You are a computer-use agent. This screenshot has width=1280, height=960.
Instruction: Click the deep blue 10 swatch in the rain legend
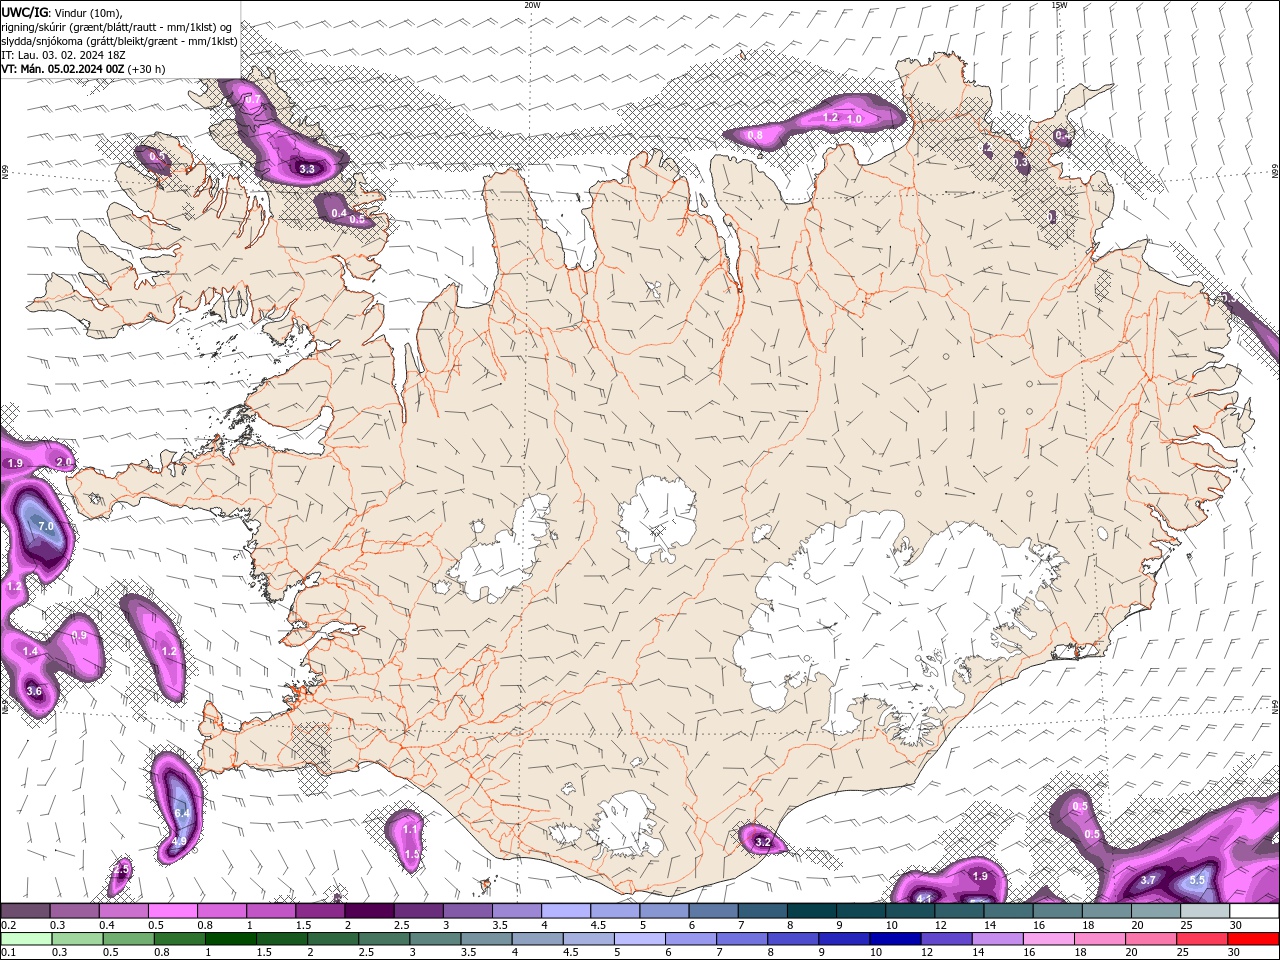[x=894, y=939]
